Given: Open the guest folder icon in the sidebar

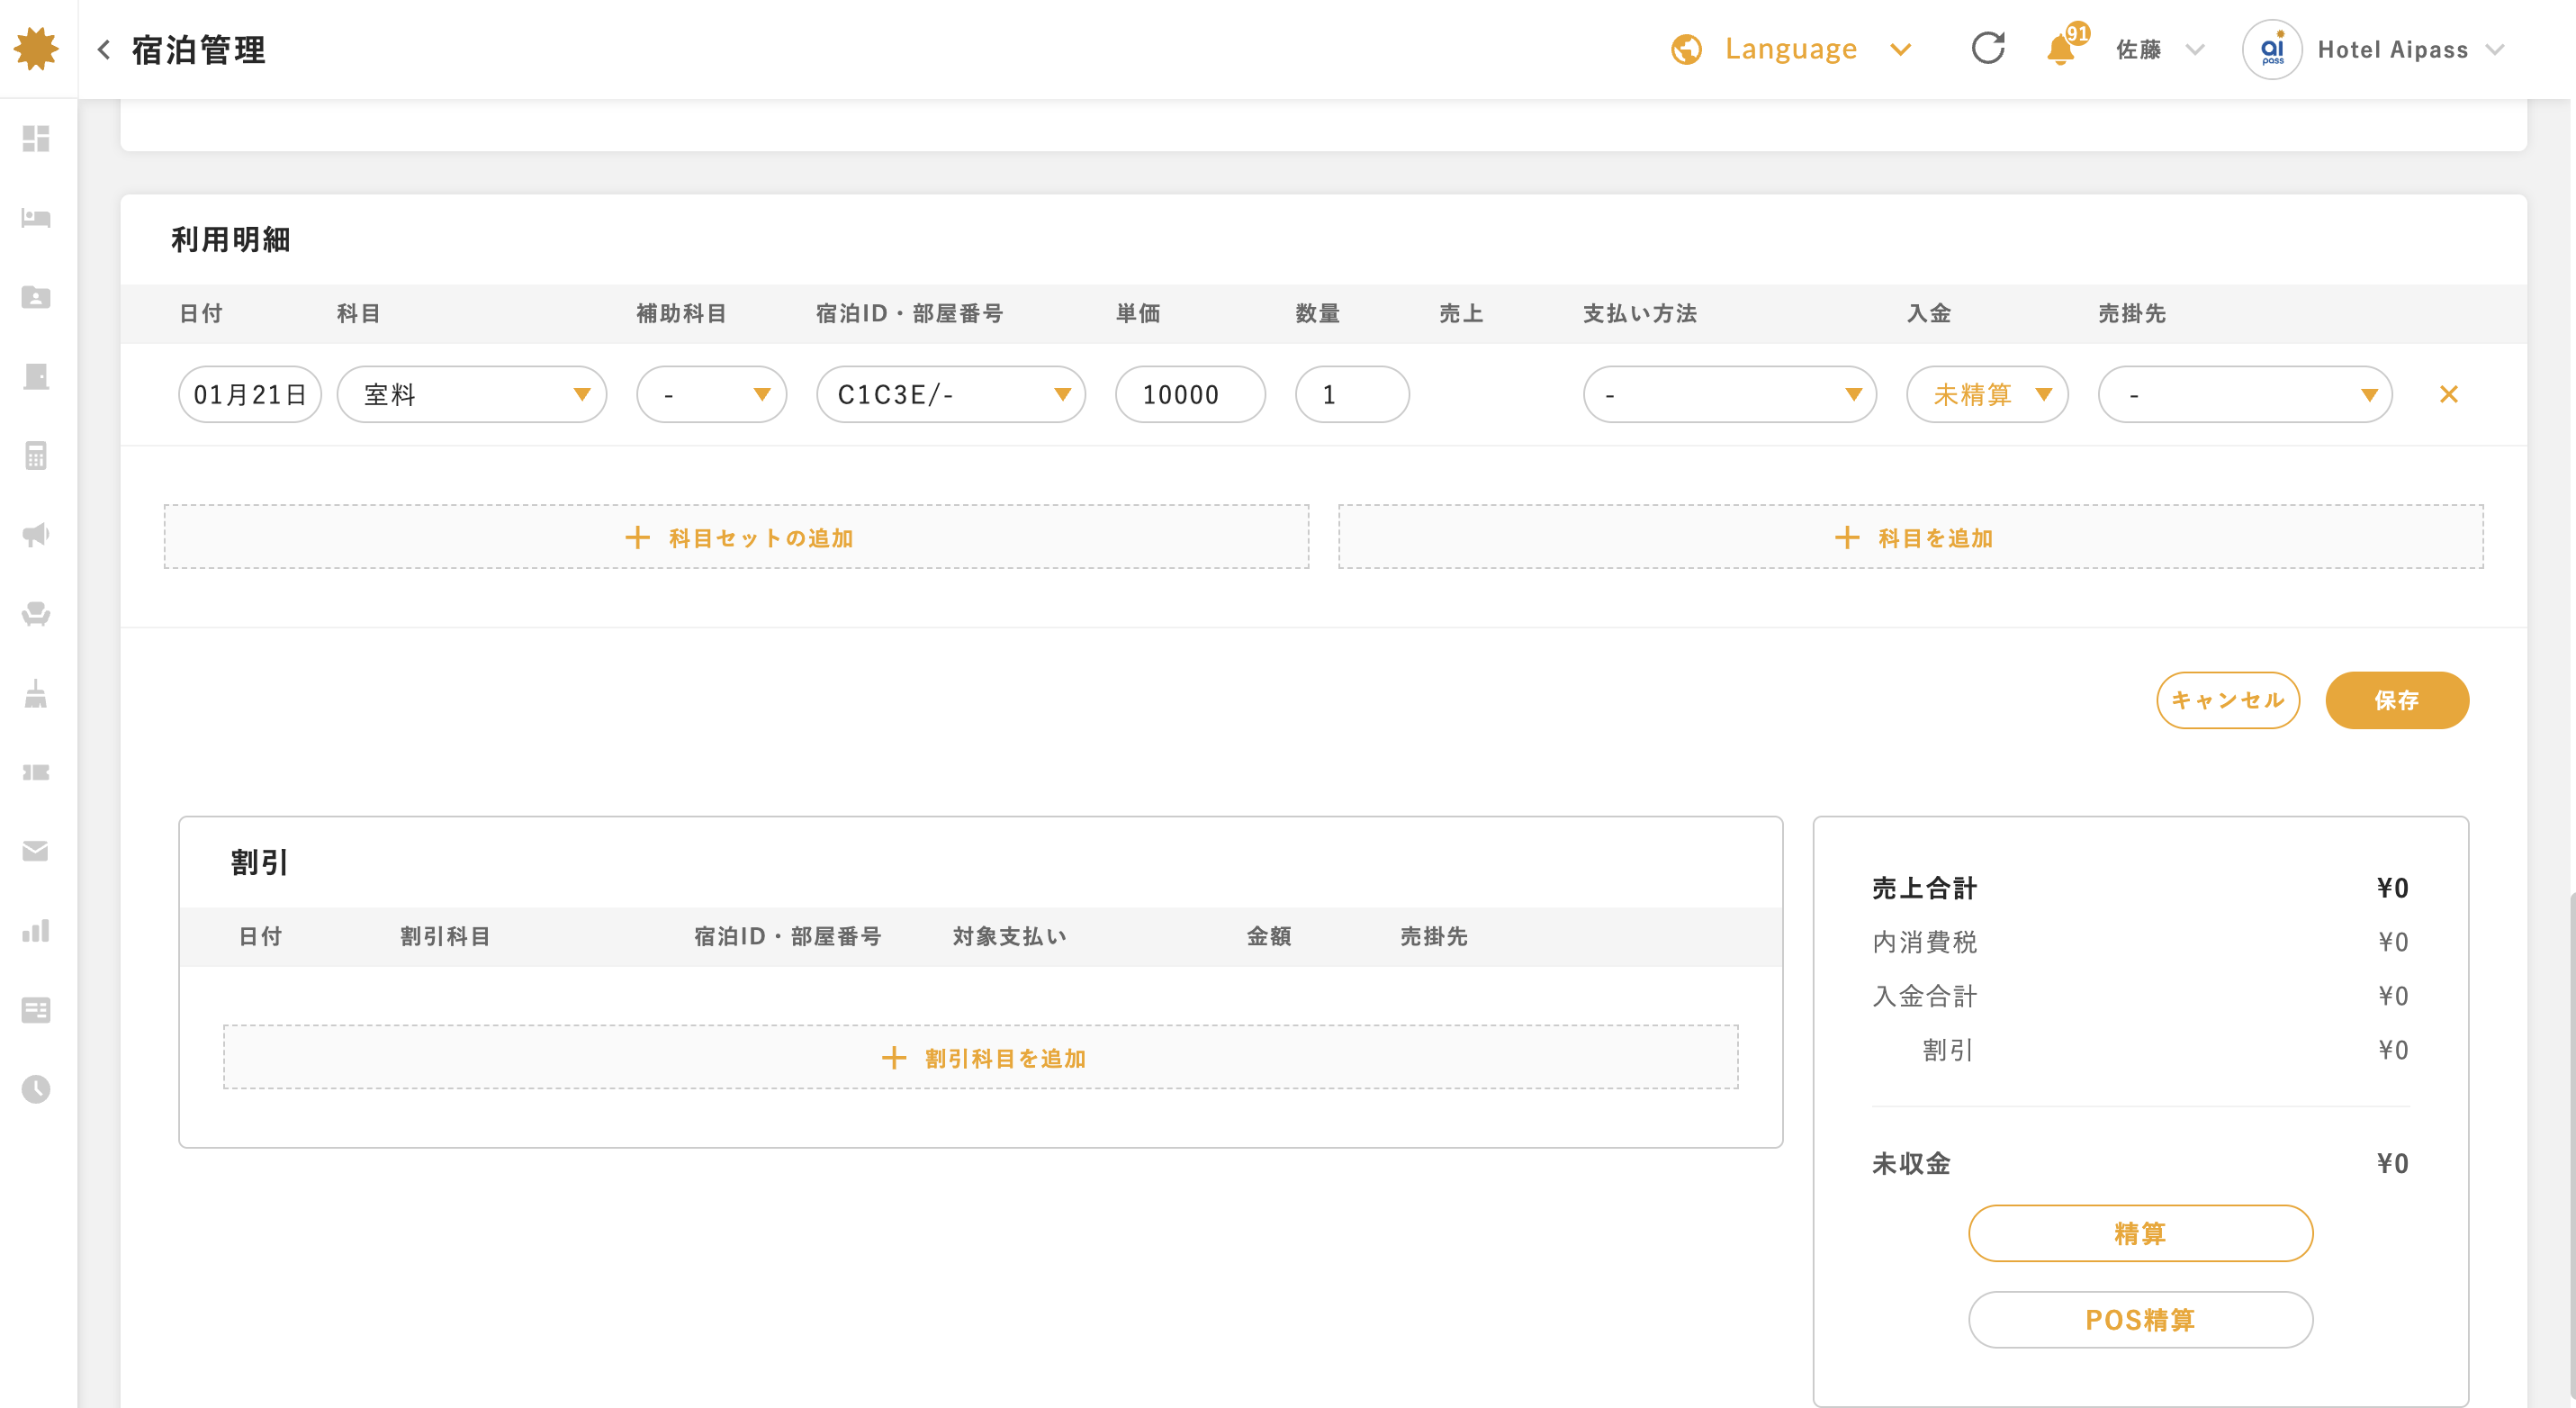Looking at the screenshot, I should [x=36, y=297].
